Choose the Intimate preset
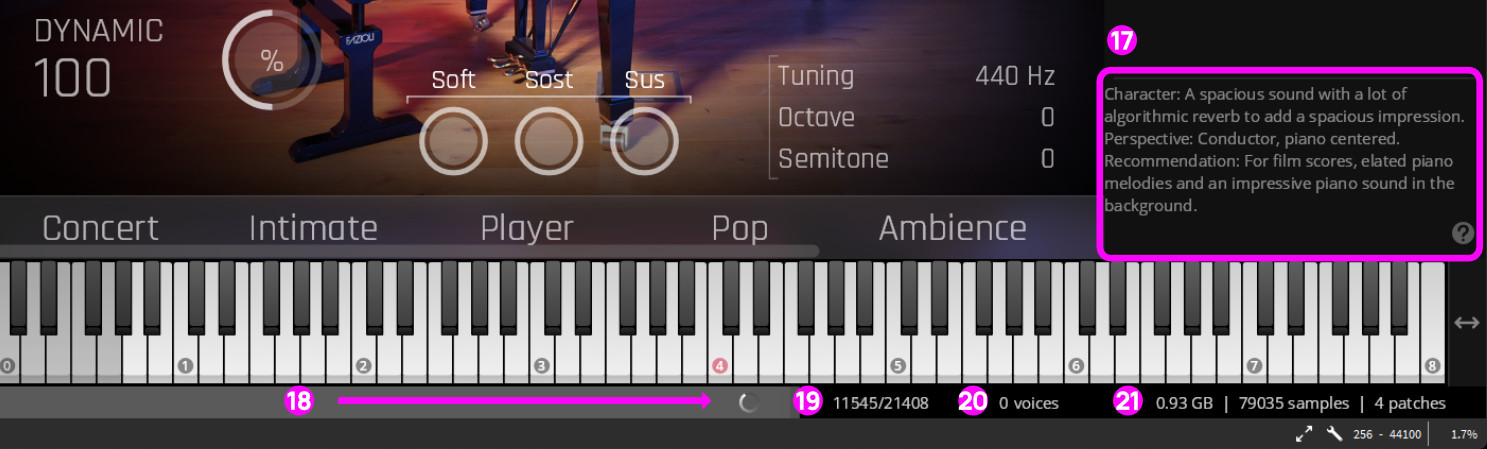This screenshot has height=449, width=1487. [313, 228]
